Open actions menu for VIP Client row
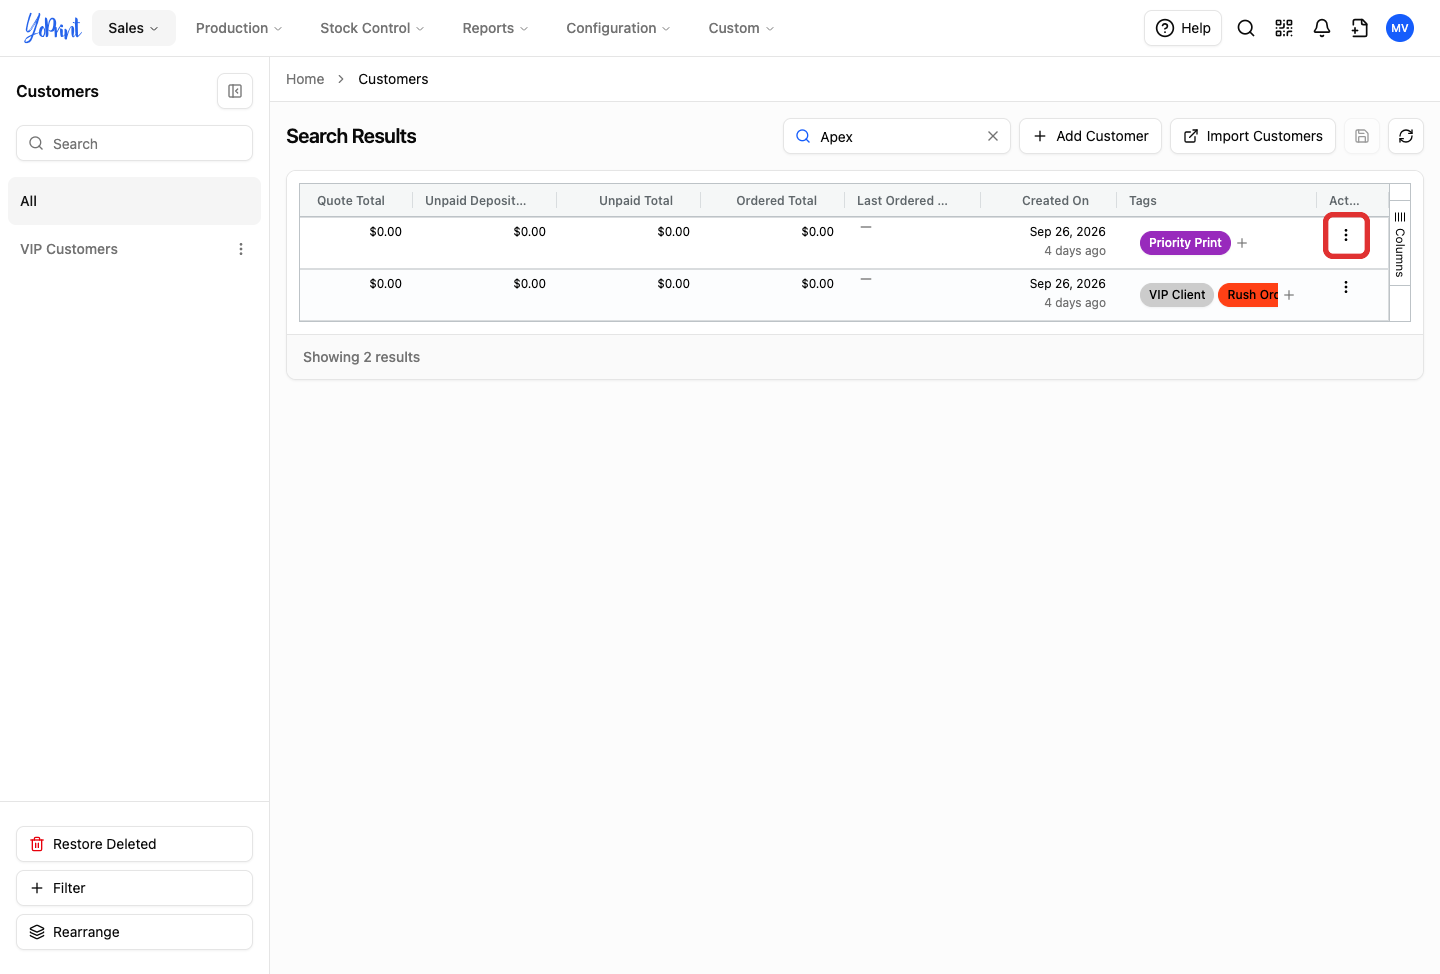The height and width of the screenshot is (974, 1440). click(1346, 287)
